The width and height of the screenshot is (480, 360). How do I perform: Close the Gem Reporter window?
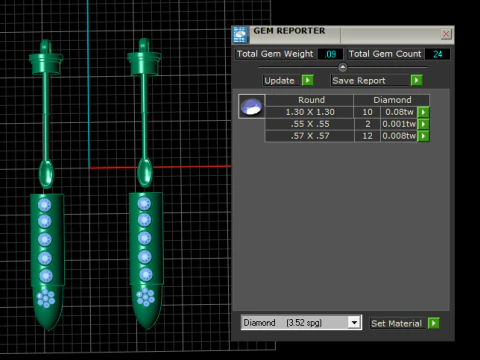(446, 34)
